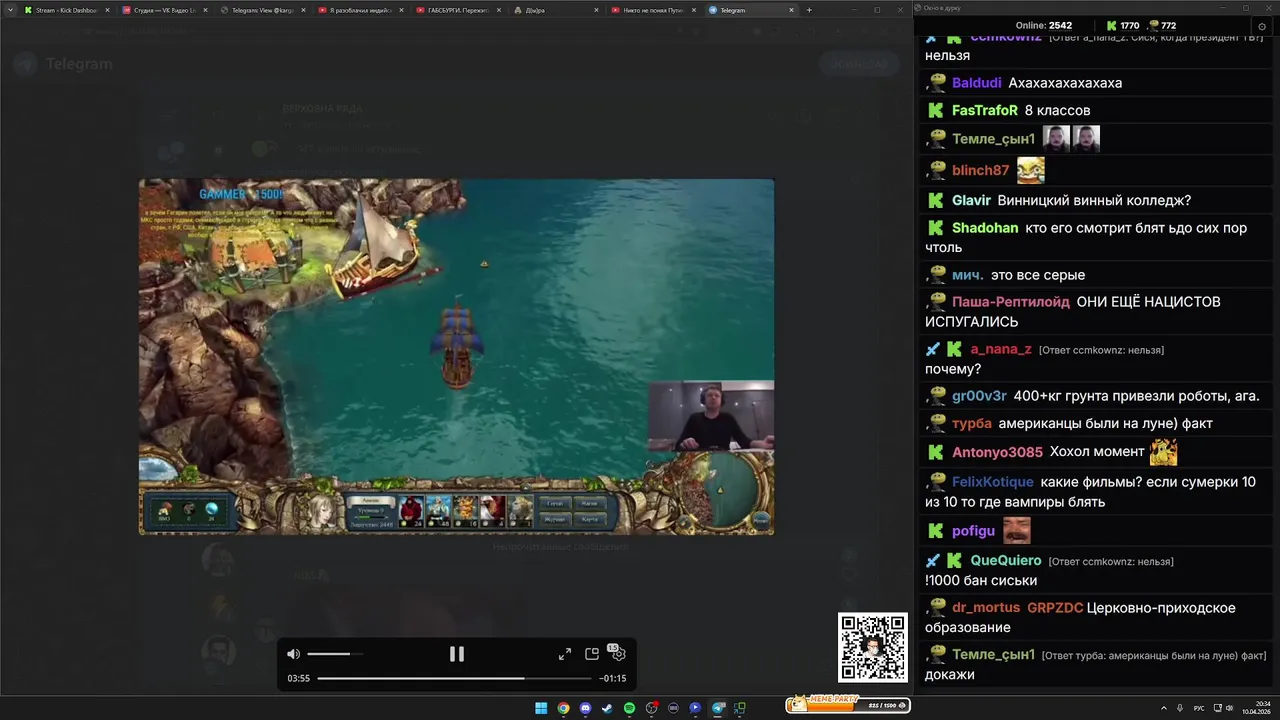Open Spotify from the taskbar
1280x720 pixels.
click(629, 708)
